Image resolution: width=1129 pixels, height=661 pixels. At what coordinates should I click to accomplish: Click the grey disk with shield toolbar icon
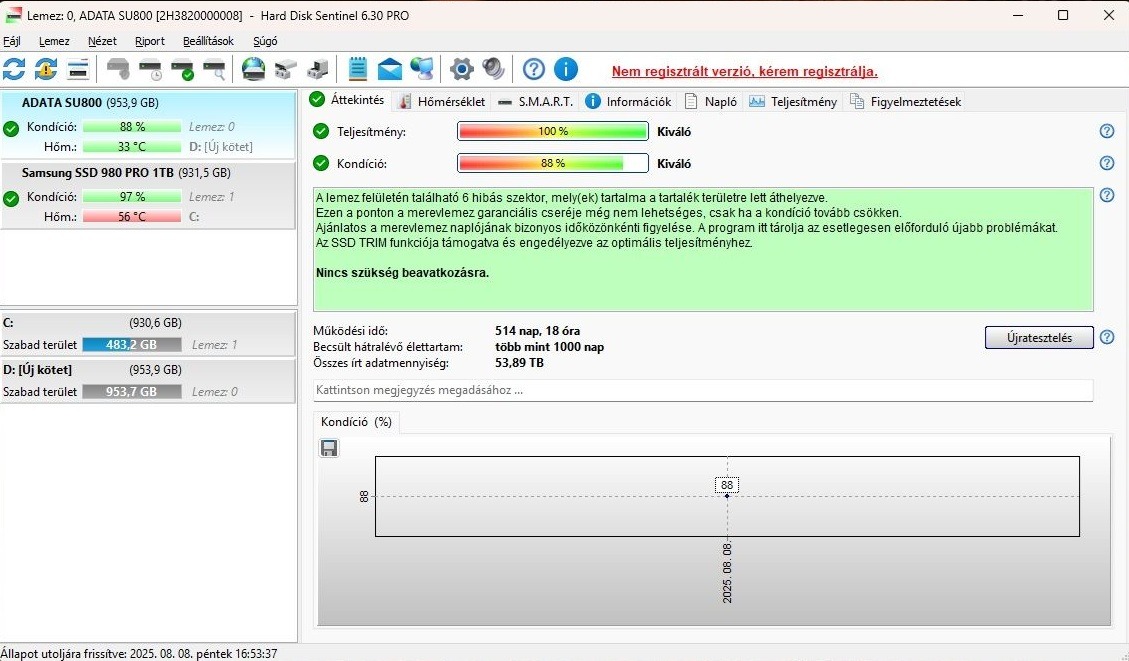(x=118, y=69)
